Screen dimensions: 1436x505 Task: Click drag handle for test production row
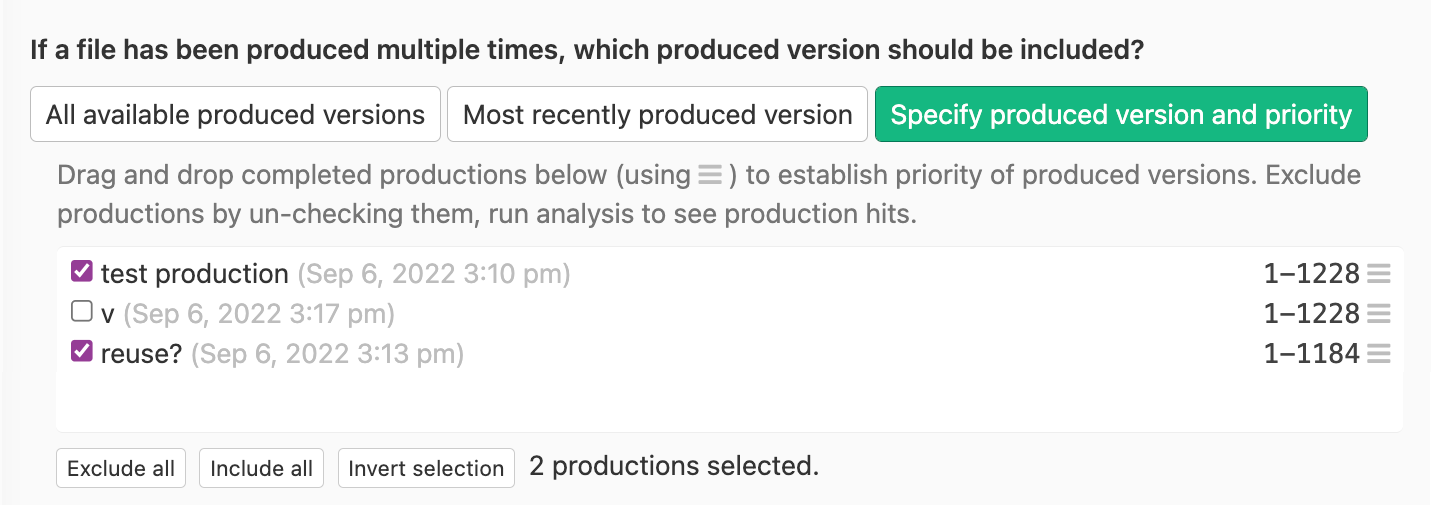(x=1379, y=274)
